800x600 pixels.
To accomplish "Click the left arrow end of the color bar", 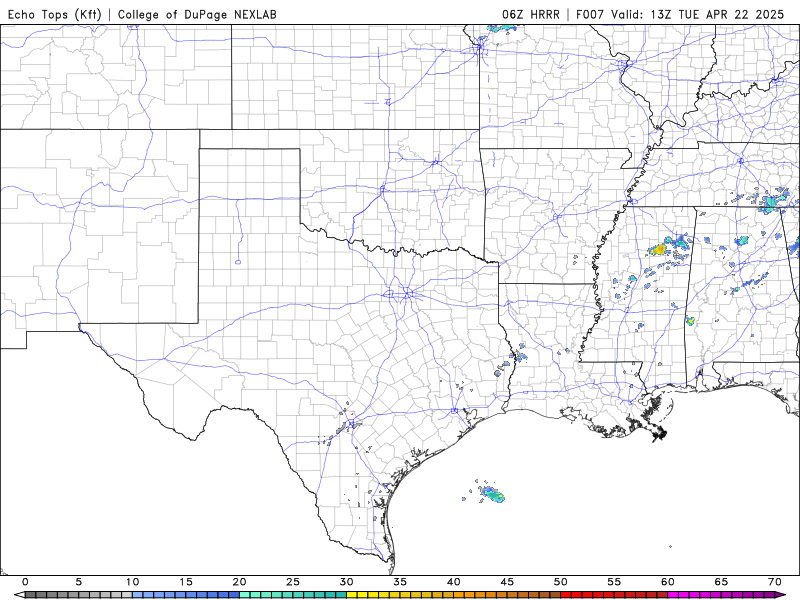I will tap(18, 595).
